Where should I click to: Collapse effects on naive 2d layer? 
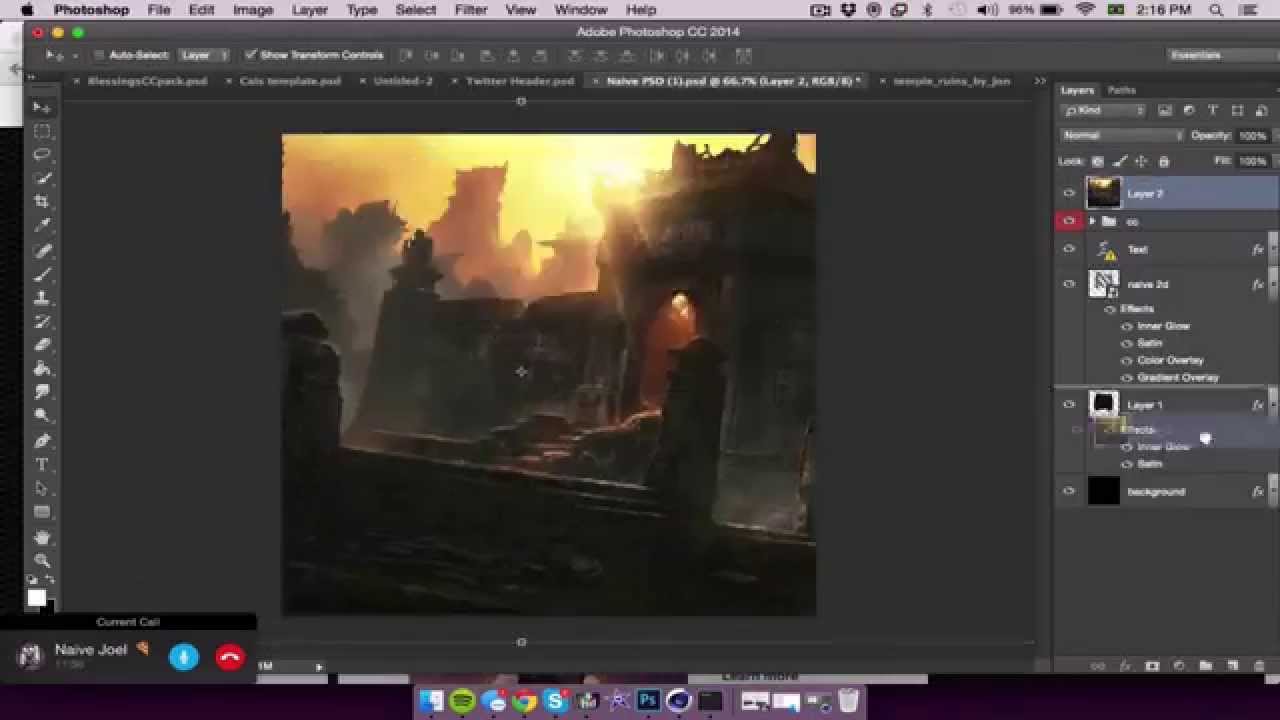[x=1272, y=284]
